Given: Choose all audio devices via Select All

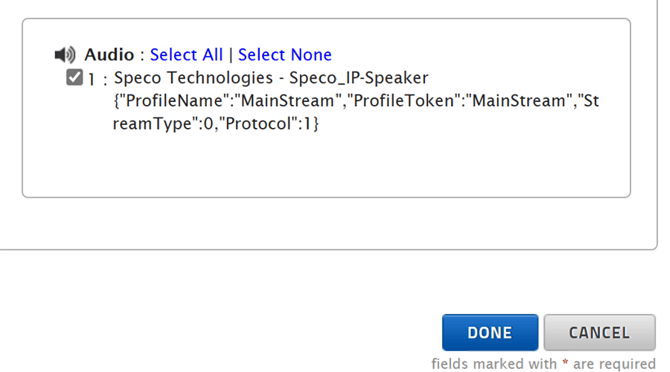Looking at the screenshot, I should pyautogui.click(x=186, y=55).
